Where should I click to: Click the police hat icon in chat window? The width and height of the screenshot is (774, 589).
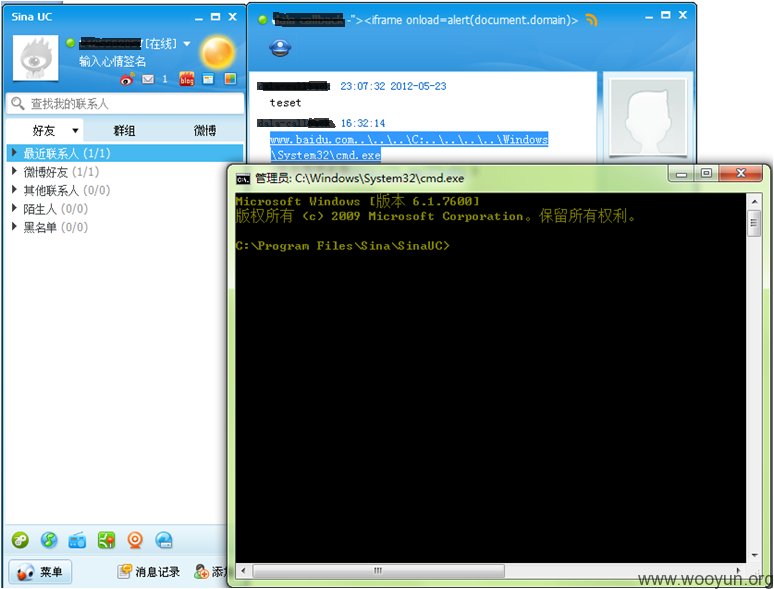[280, 48]
